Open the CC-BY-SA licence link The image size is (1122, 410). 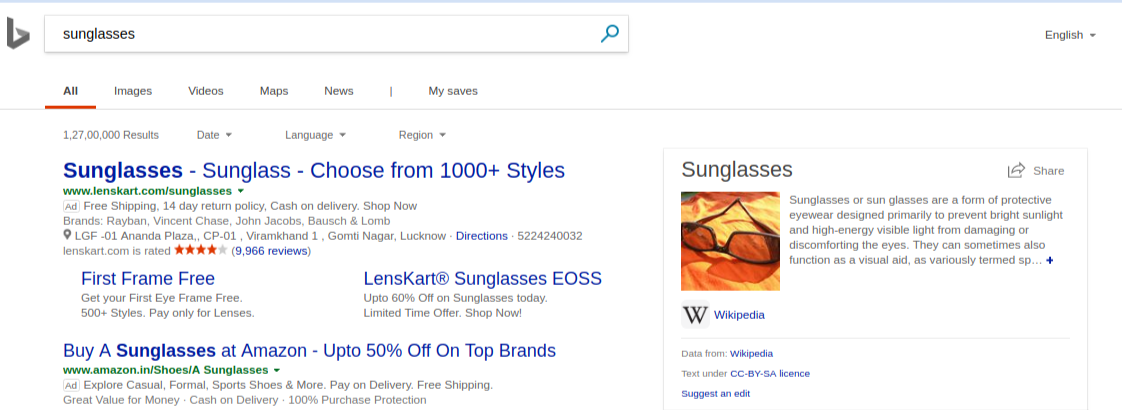[770, 374]
